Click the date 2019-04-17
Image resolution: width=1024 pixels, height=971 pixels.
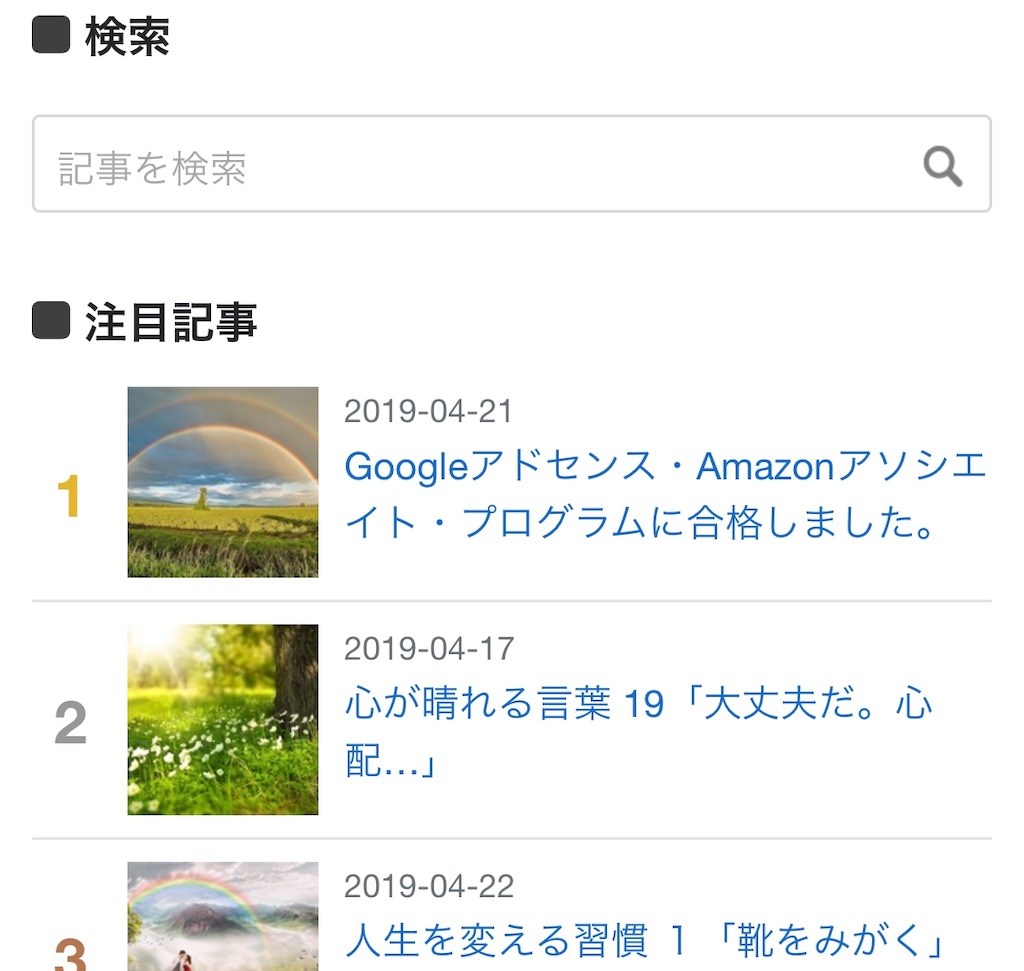(x=428, y=648)
